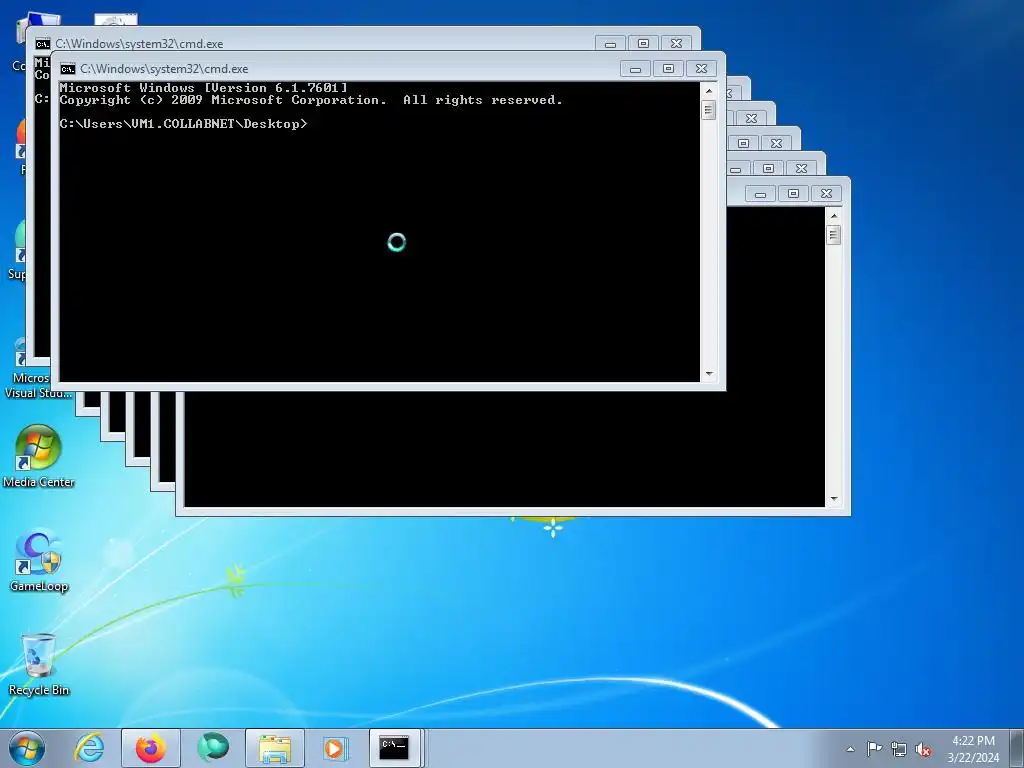Viewport: 1024px width, 768px height.
Task: Minimize the front cmd.exe window
Action: [635, 69]
